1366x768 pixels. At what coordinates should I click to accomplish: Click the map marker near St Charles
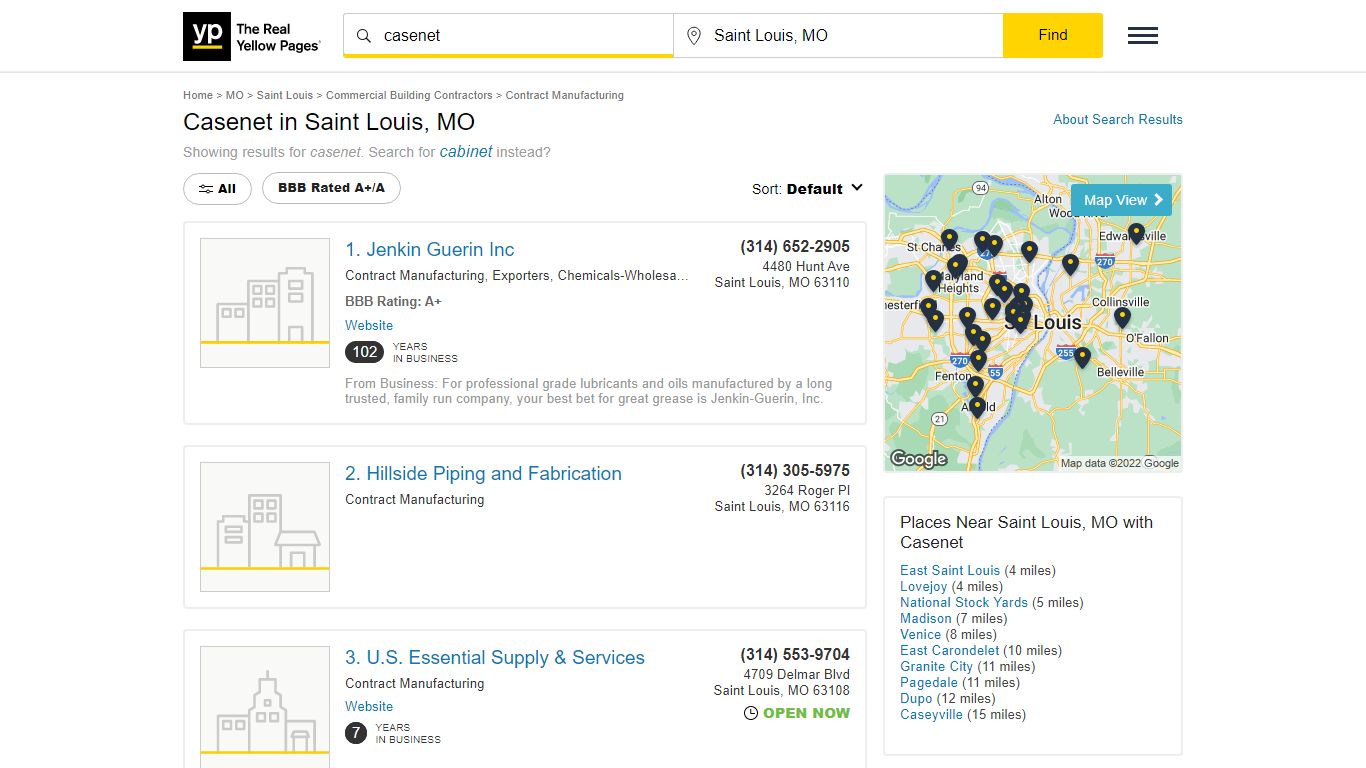point(949,240)
